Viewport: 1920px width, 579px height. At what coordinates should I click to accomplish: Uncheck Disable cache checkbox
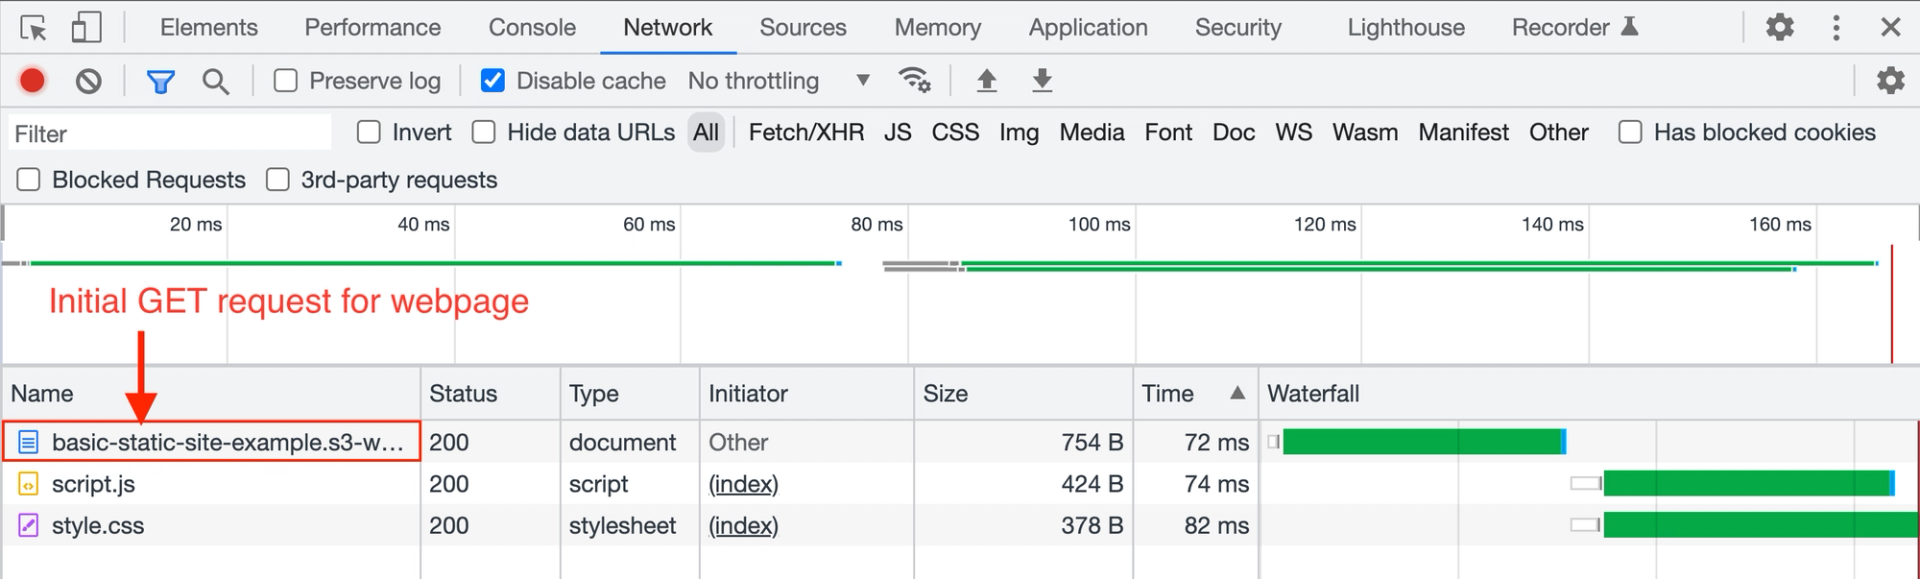[x=492, y=80]
